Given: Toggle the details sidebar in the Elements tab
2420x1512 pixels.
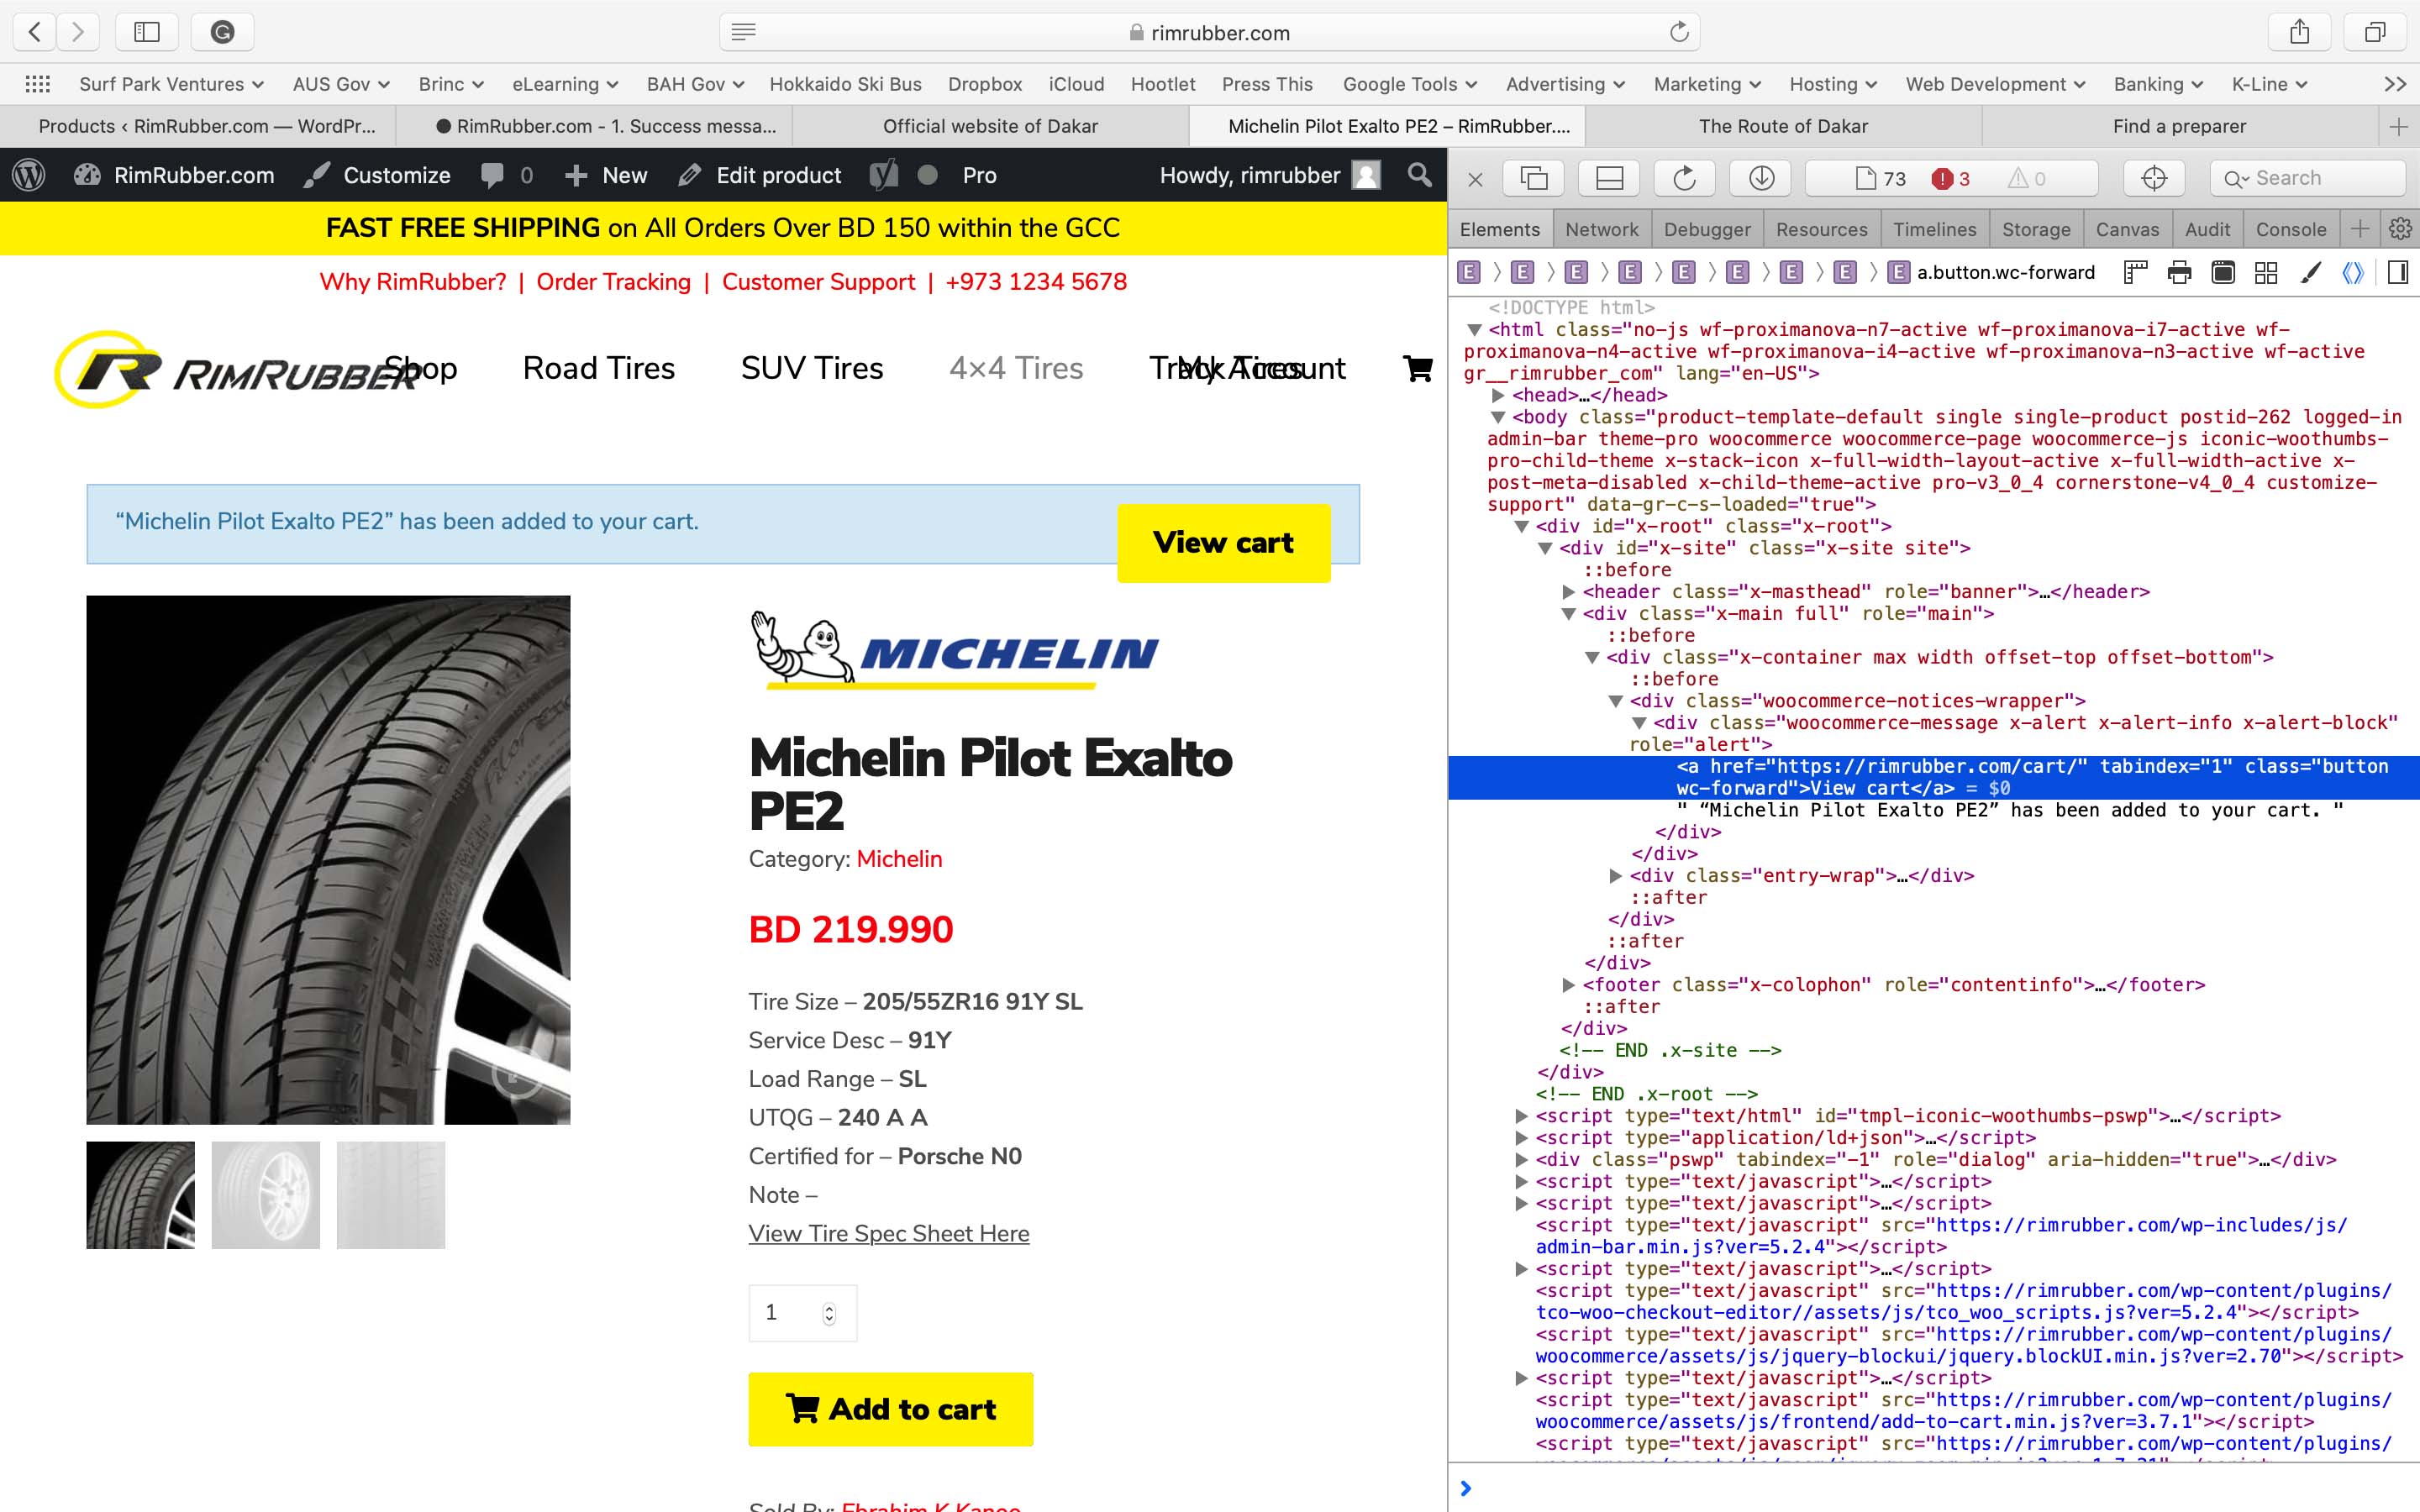Looking at the screenshot, I should [x=2397, y=272].
